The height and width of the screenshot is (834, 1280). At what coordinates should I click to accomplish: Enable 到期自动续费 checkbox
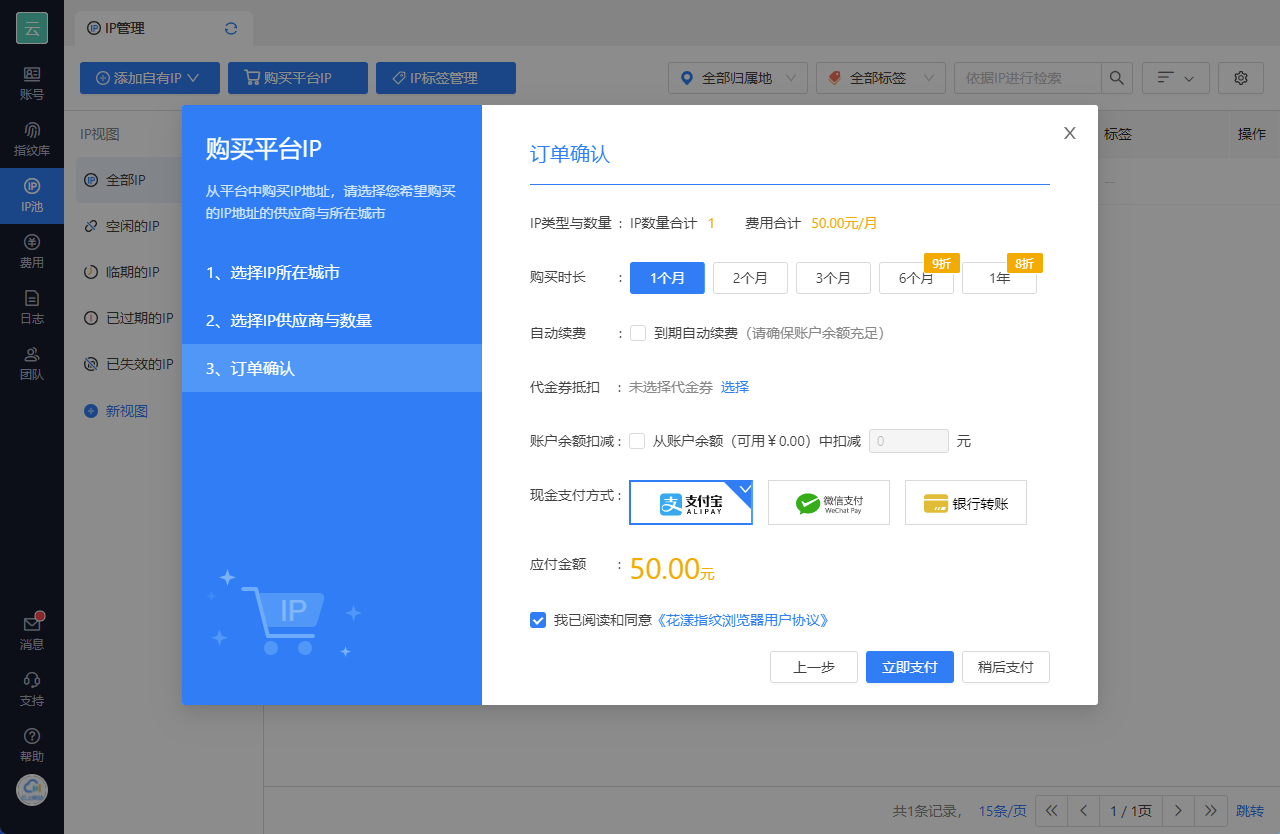637,333
